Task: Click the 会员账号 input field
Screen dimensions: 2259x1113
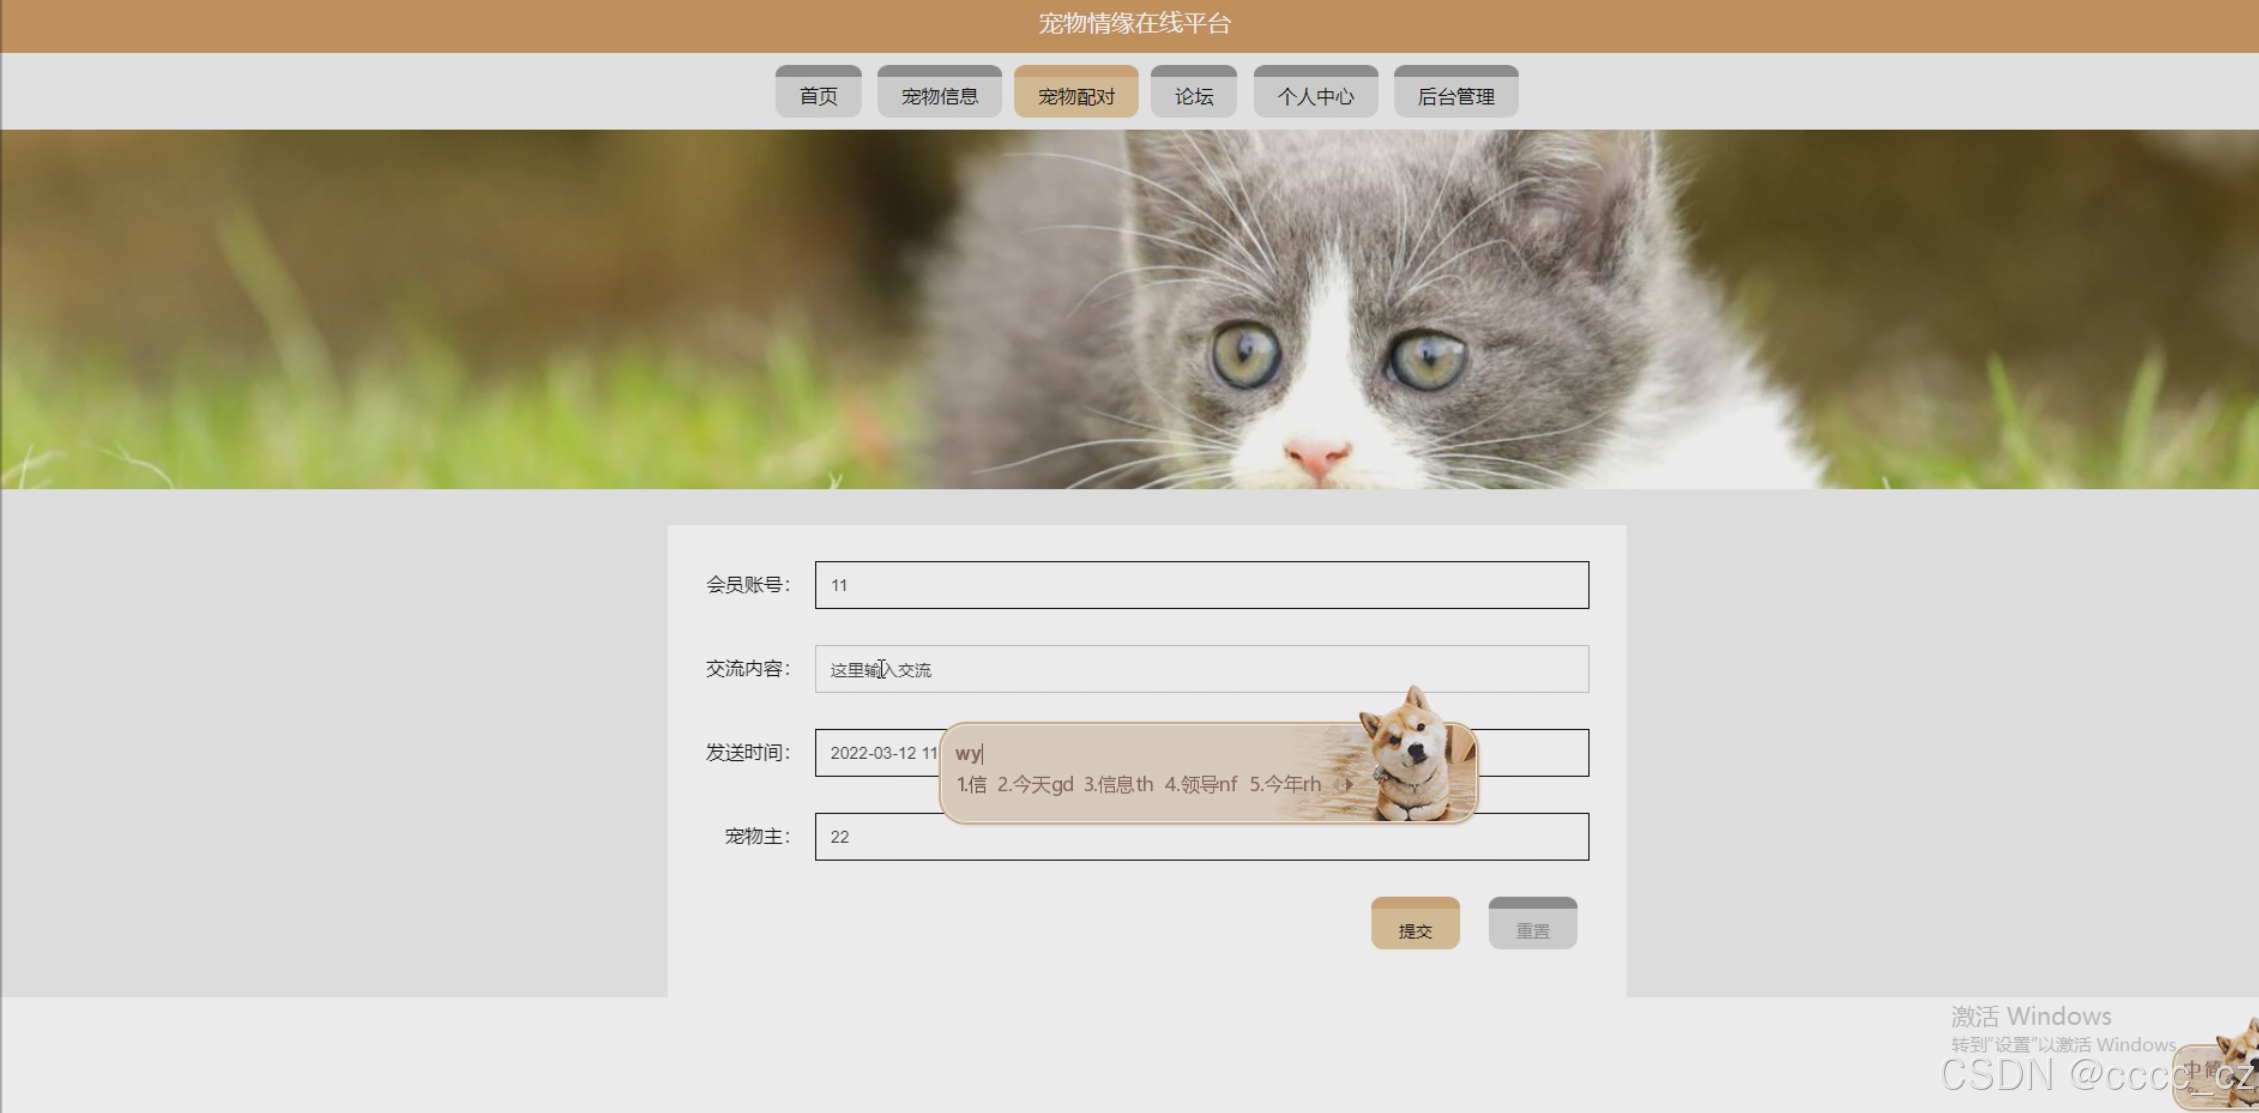Action: point(1200,585)
